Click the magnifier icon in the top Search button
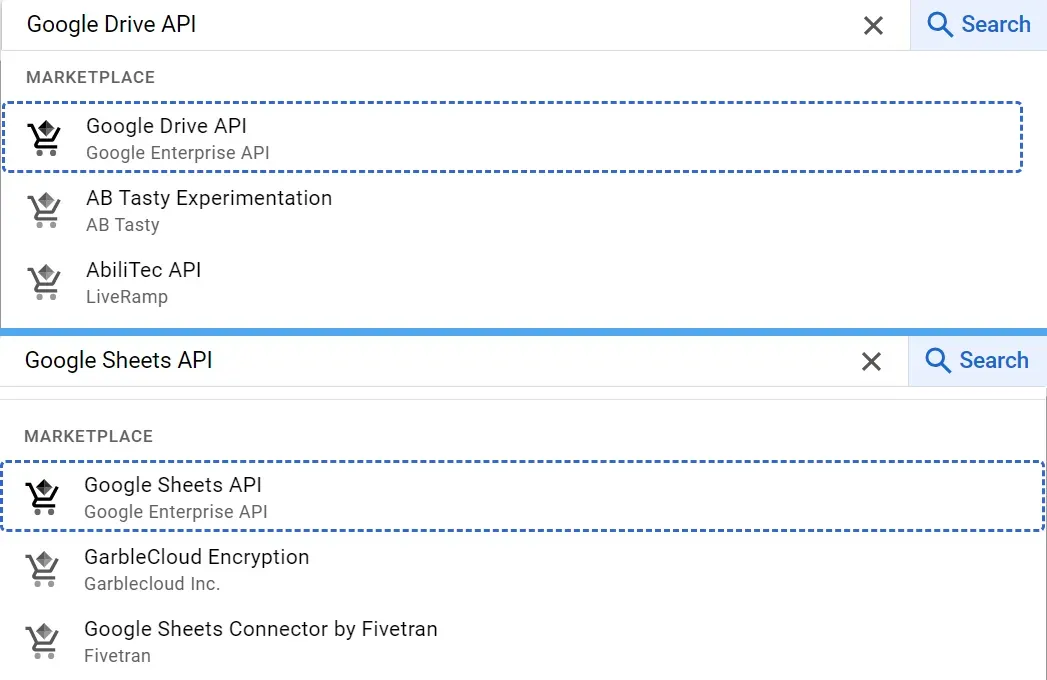1047x680 pixels. pos(938,24)
